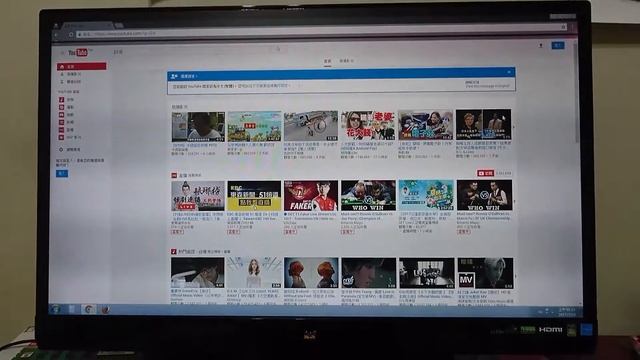Open the Gaming category in sidebar
The image size is (640, 360).
point(67,115)
